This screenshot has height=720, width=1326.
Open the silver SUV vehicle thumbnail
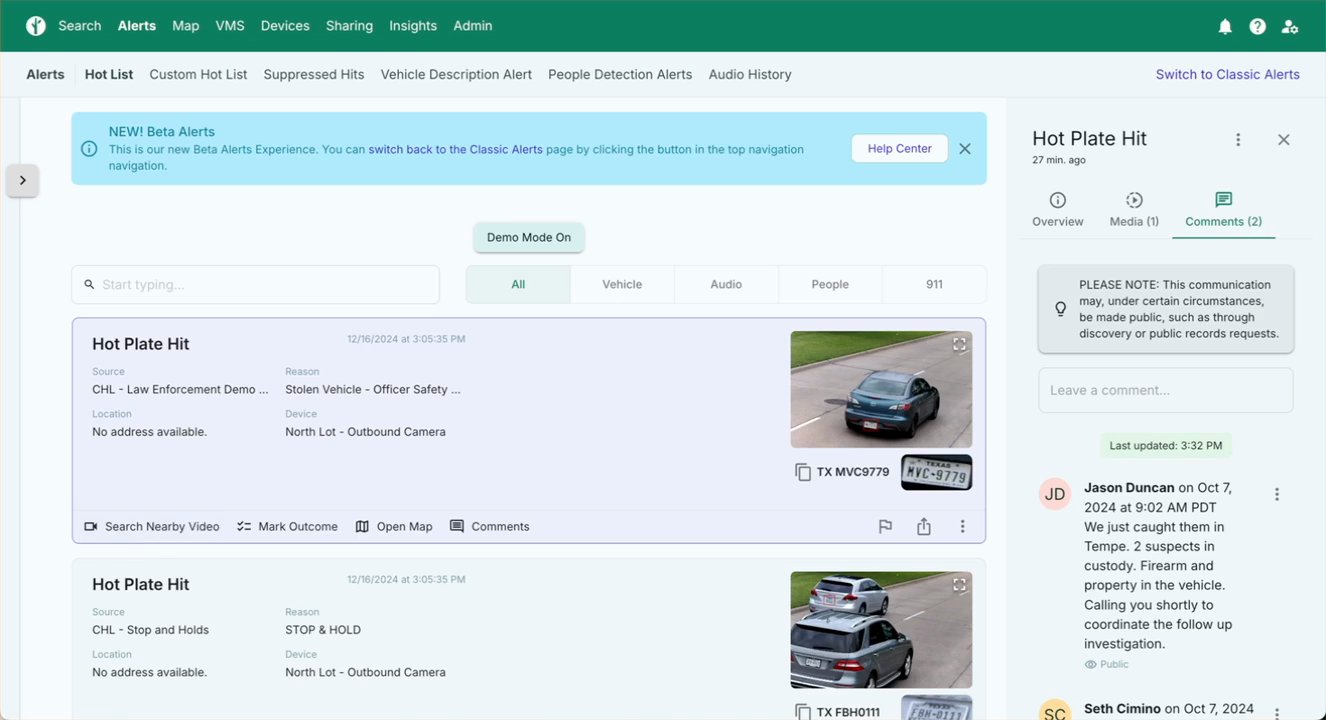881,630
